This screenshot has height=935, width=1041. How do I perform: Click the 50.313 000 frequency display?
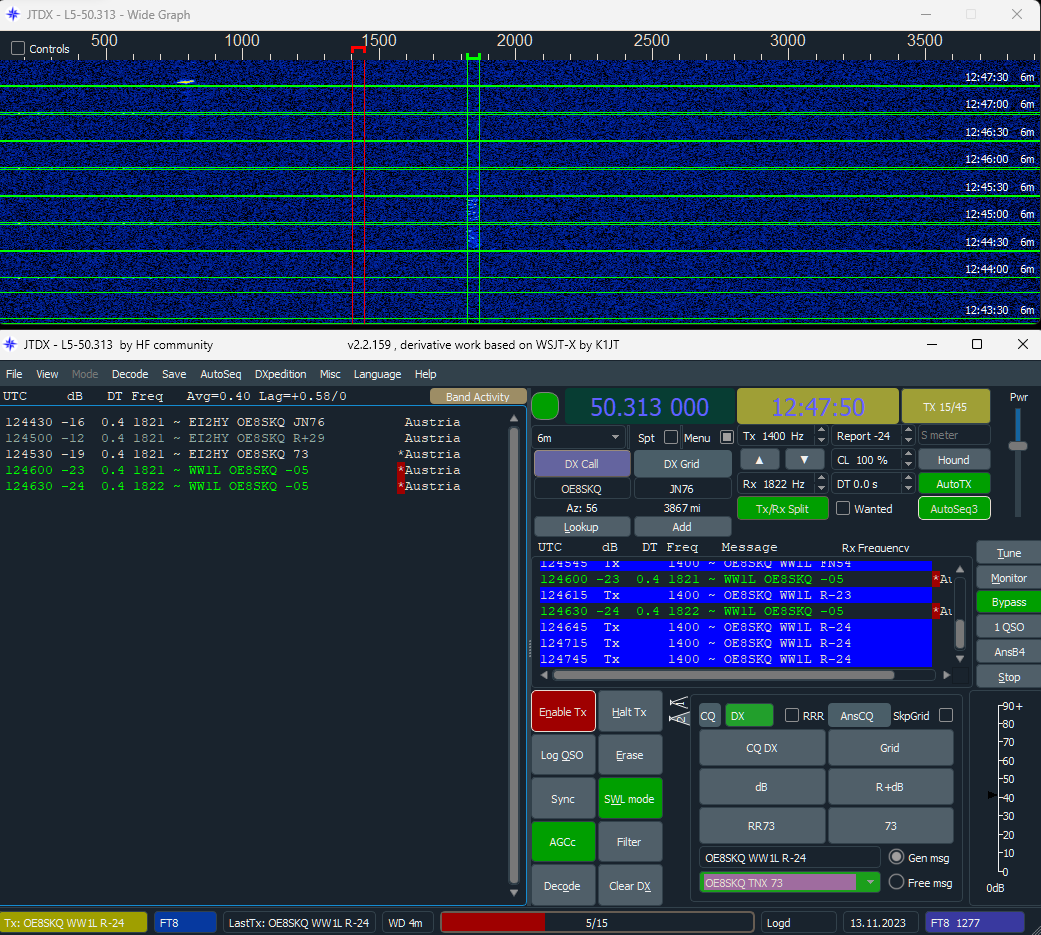tap(649, 406)
